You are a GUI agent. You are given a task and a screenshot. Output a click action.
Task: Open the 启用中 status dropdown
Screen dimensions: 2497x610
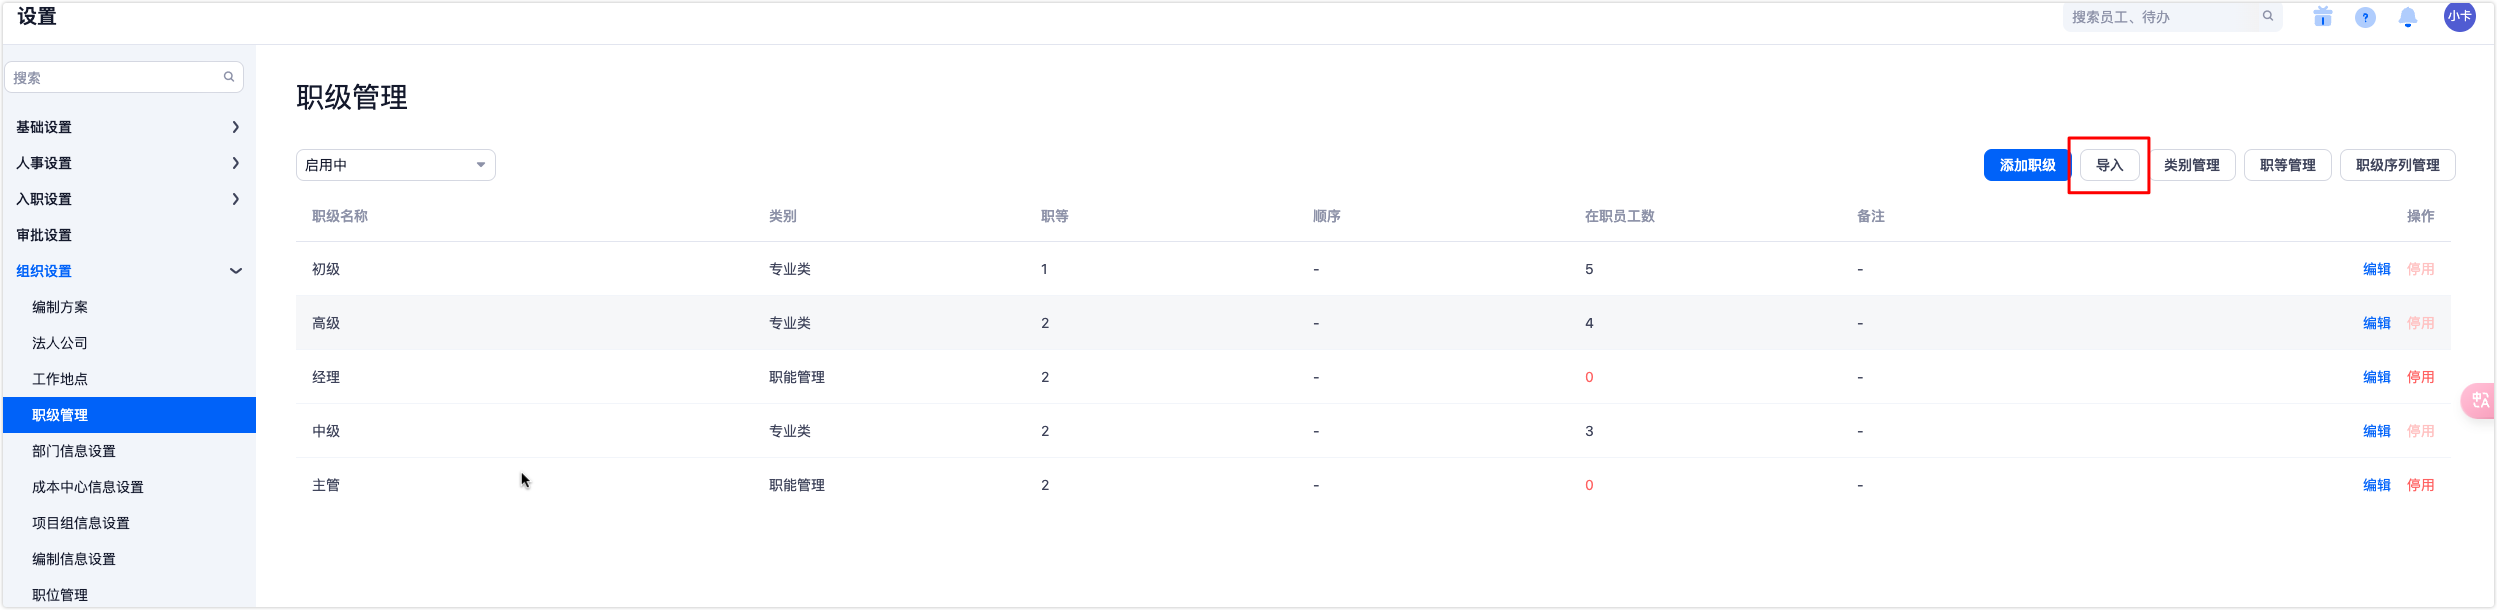coord(395,165)
